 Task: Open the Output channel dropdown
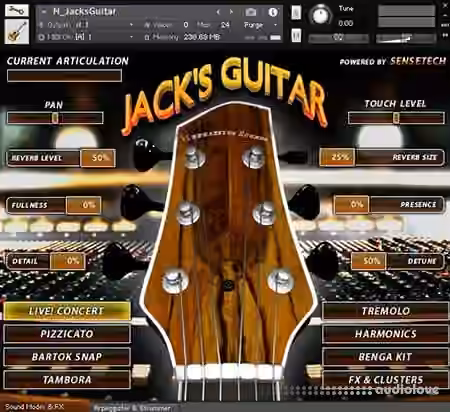(131, 25)
